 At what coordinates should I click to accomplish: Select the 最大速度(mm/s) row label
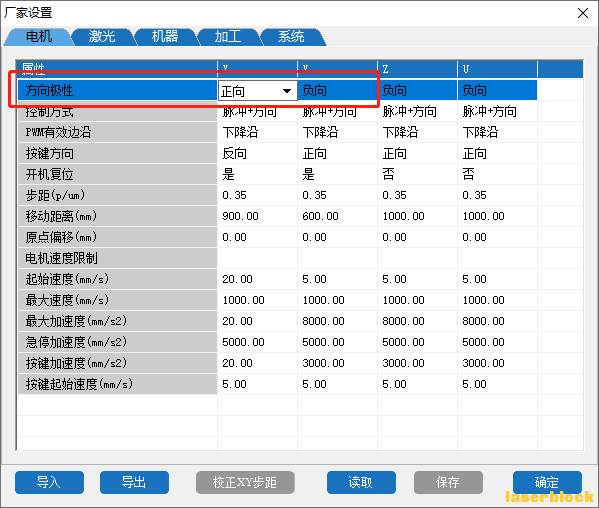[x=117, y=301]
